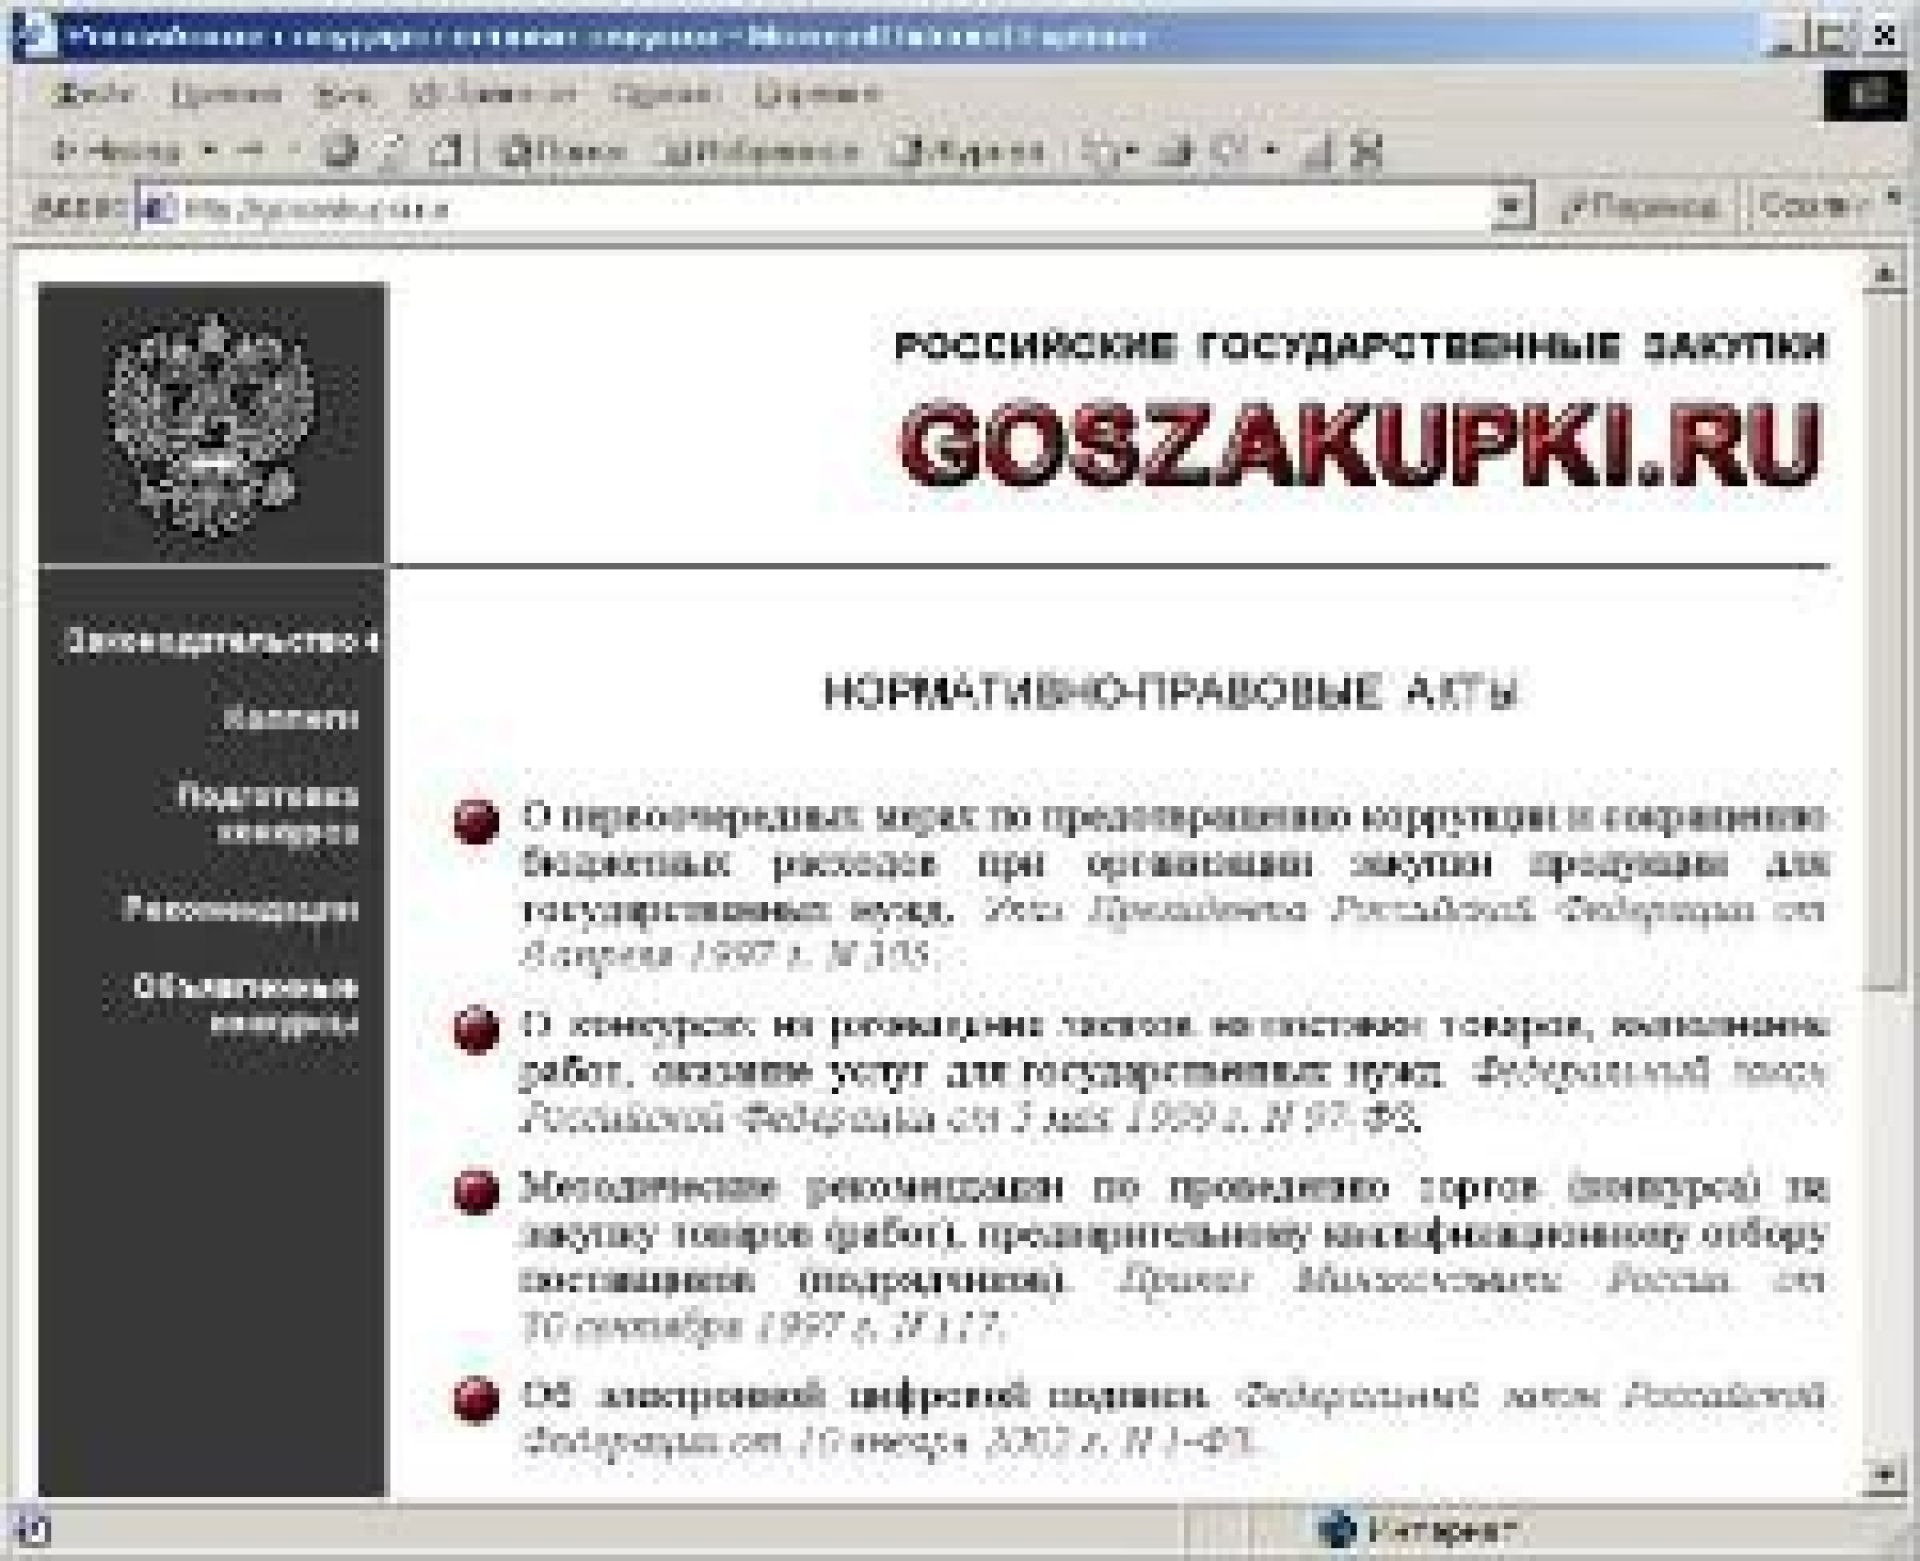Open the Объявленные конкурсы sidebar link
Screen dimensions: 1920x1561
coord(246,1005)
